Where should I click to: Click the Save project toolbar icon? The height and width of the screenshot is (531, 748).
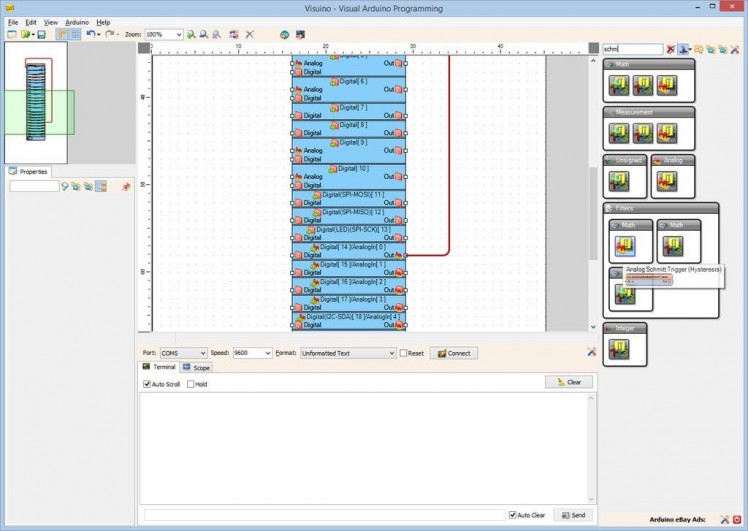41,34
